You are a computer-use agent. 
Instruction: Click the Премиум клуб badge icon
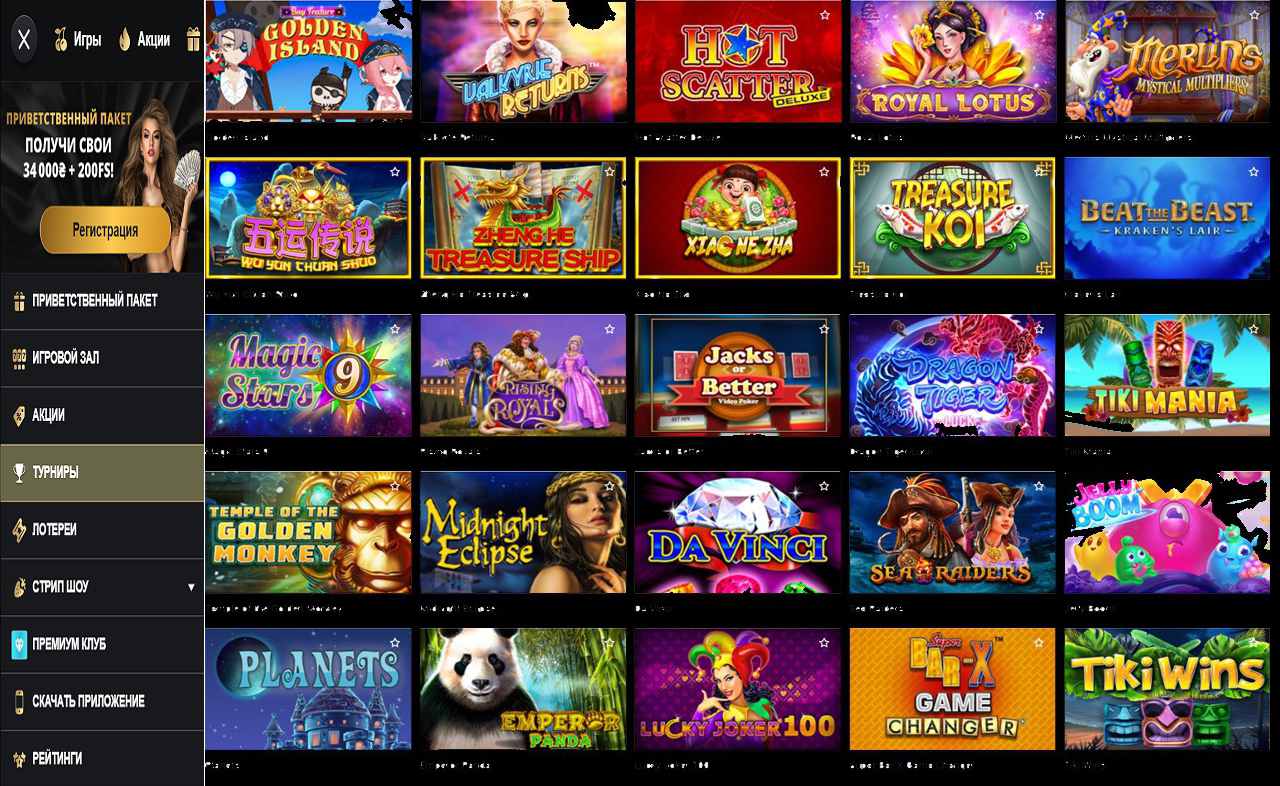19,644
